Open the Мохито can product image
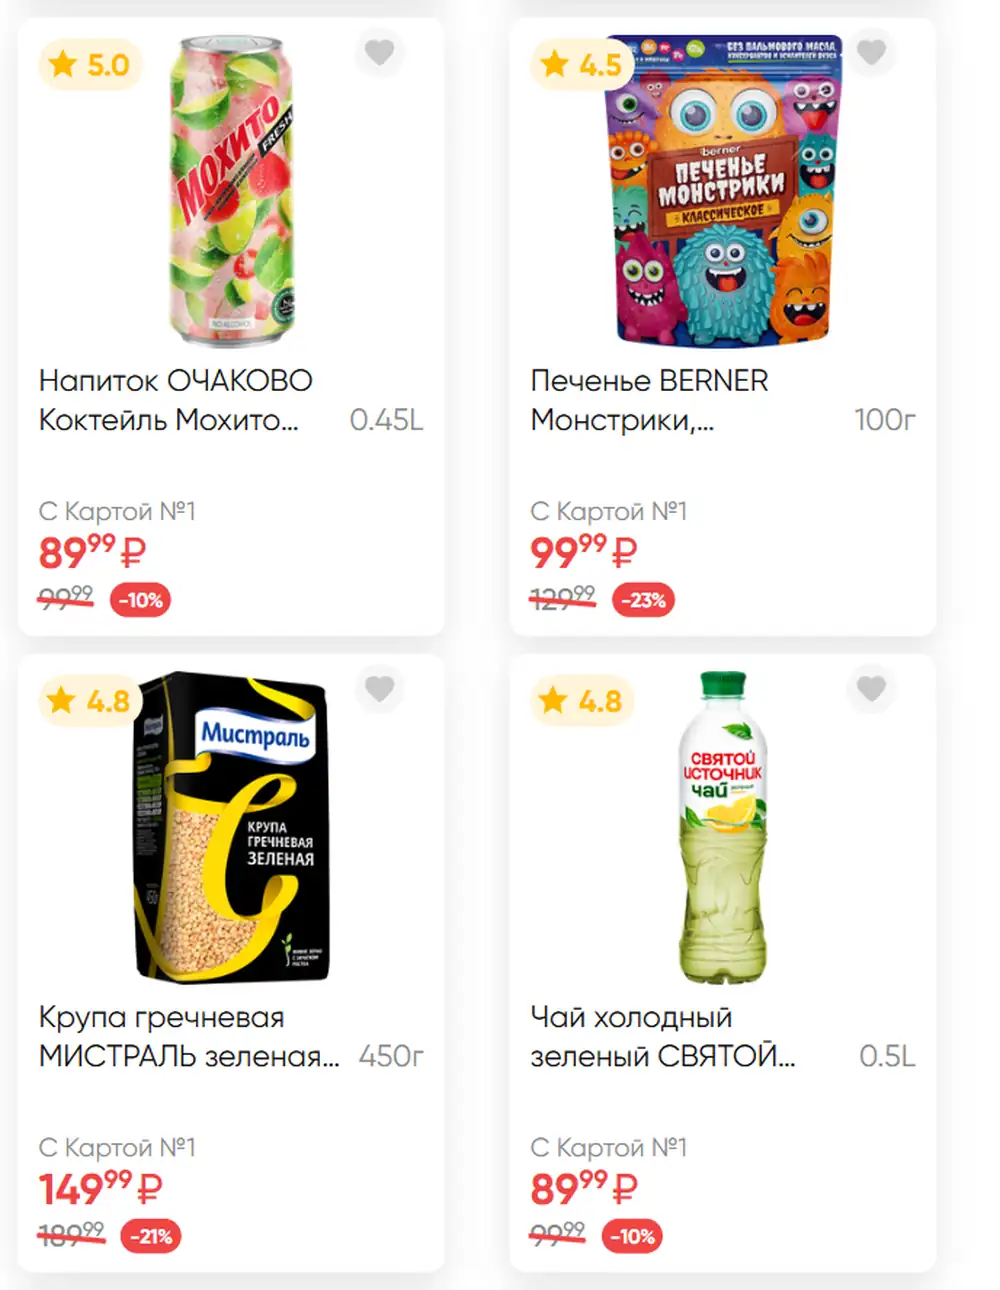1000x1290 pixels. click(231, 191)
